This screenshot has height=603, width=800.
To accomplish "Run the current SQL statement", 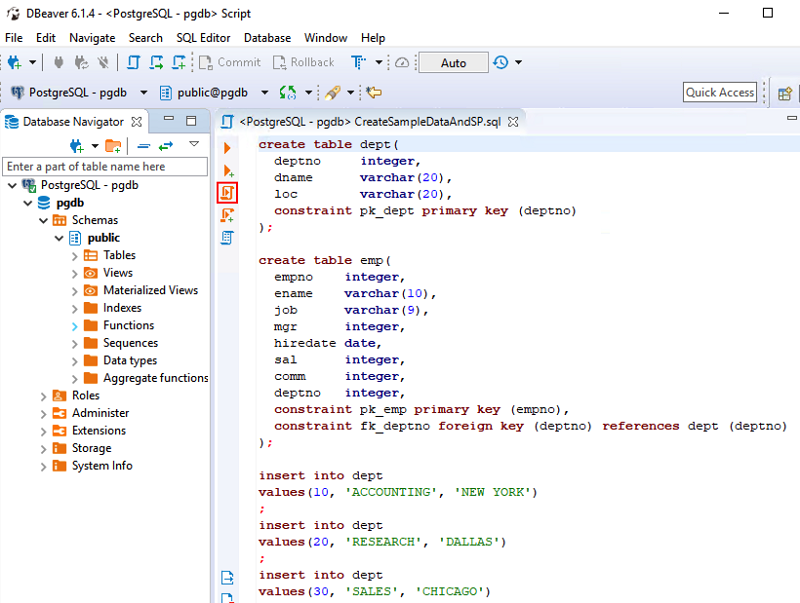I will [227, 147].
